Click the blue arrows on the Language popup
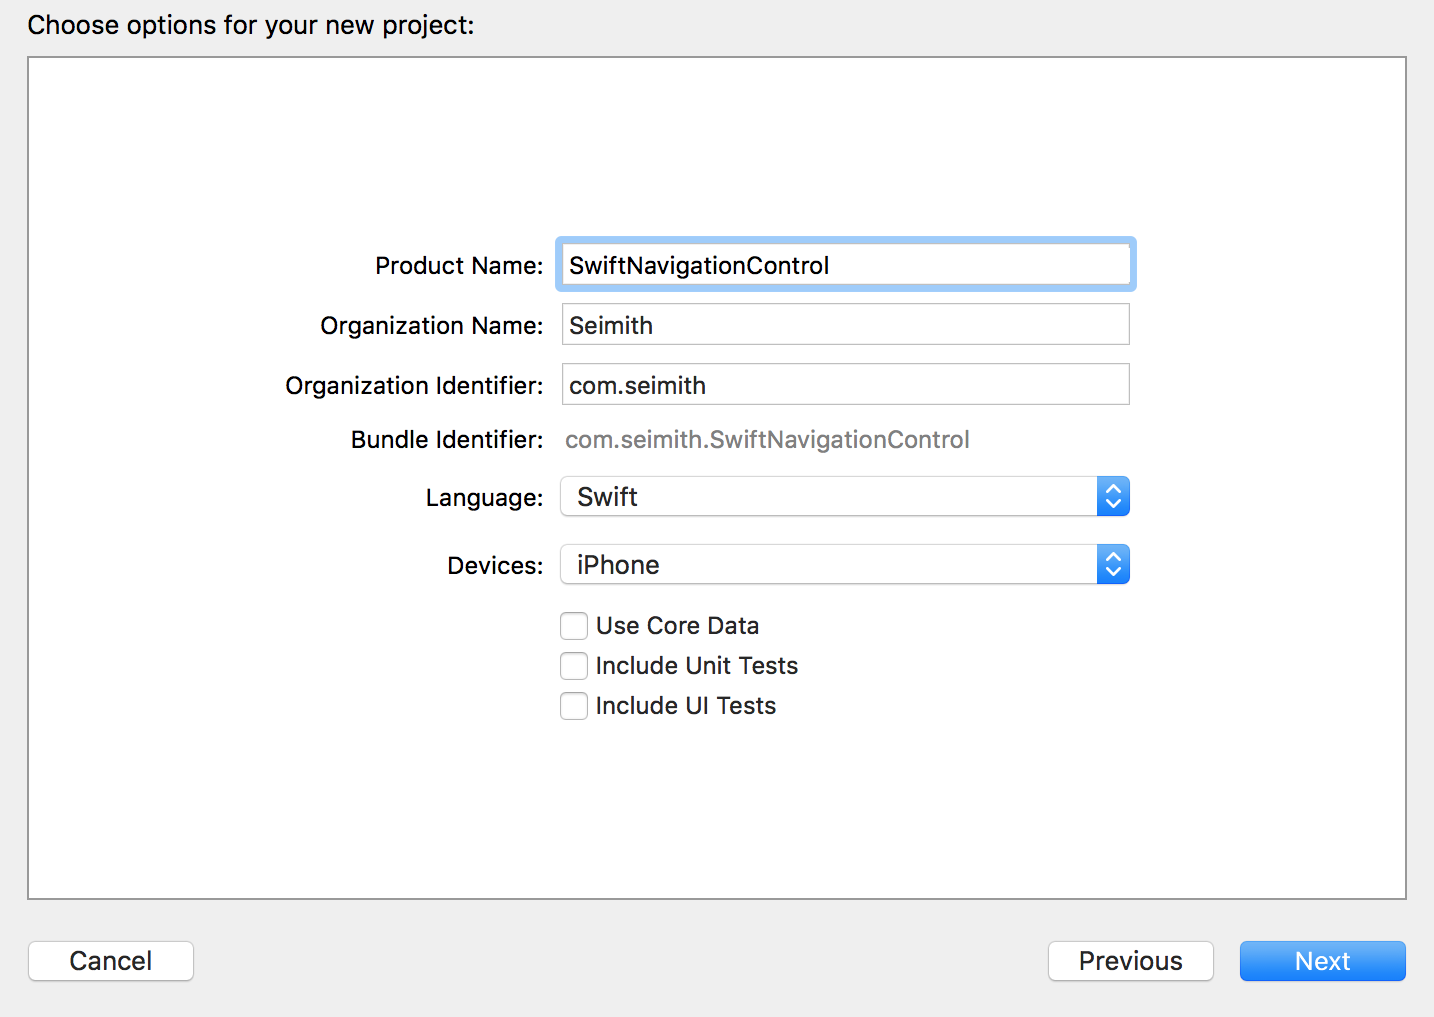1434x1017 pixels. click(1113, 497)
